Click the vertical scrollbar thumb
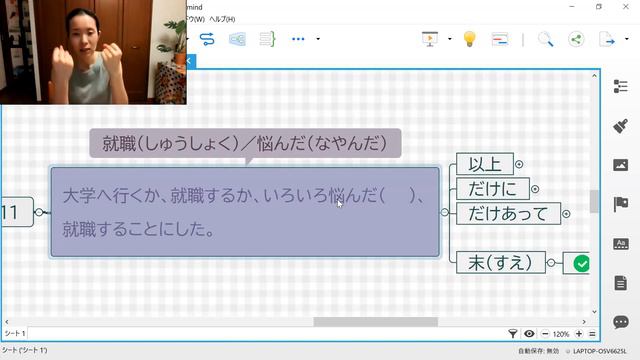Viewport: 640px width, 360px height. tap(594, 201)
